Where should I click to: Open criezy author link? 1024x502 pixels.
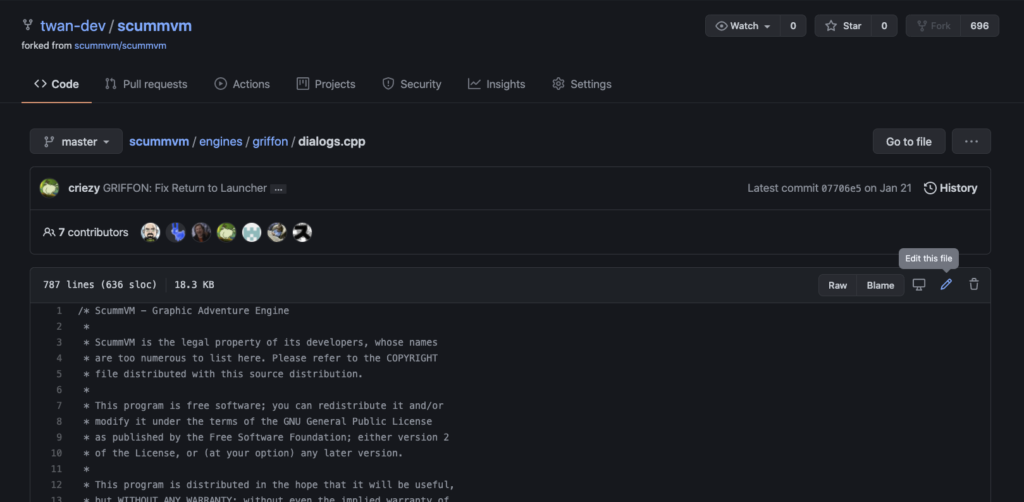84,188
